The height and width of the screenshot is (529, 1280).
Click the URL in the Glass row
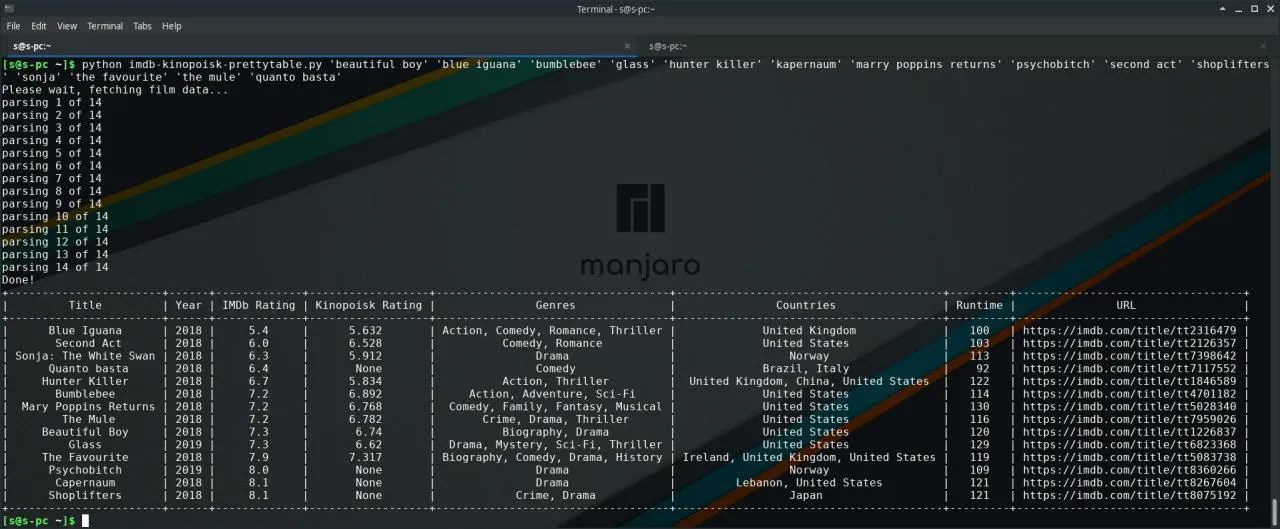tap(1130, 445)
